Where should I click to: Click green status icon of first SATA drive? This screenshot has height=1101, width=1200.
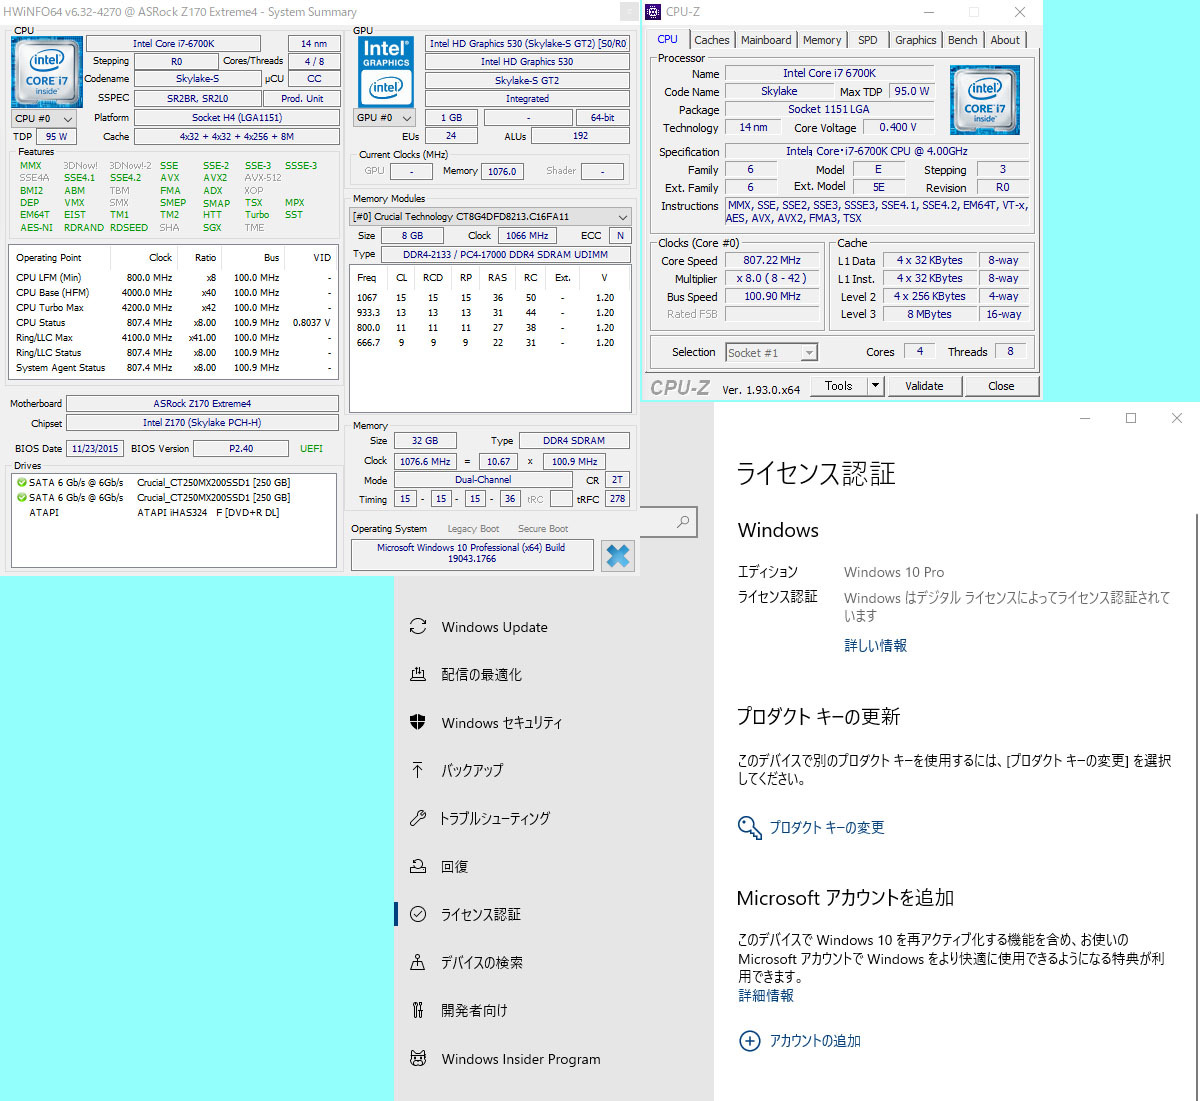coord(21,482)
